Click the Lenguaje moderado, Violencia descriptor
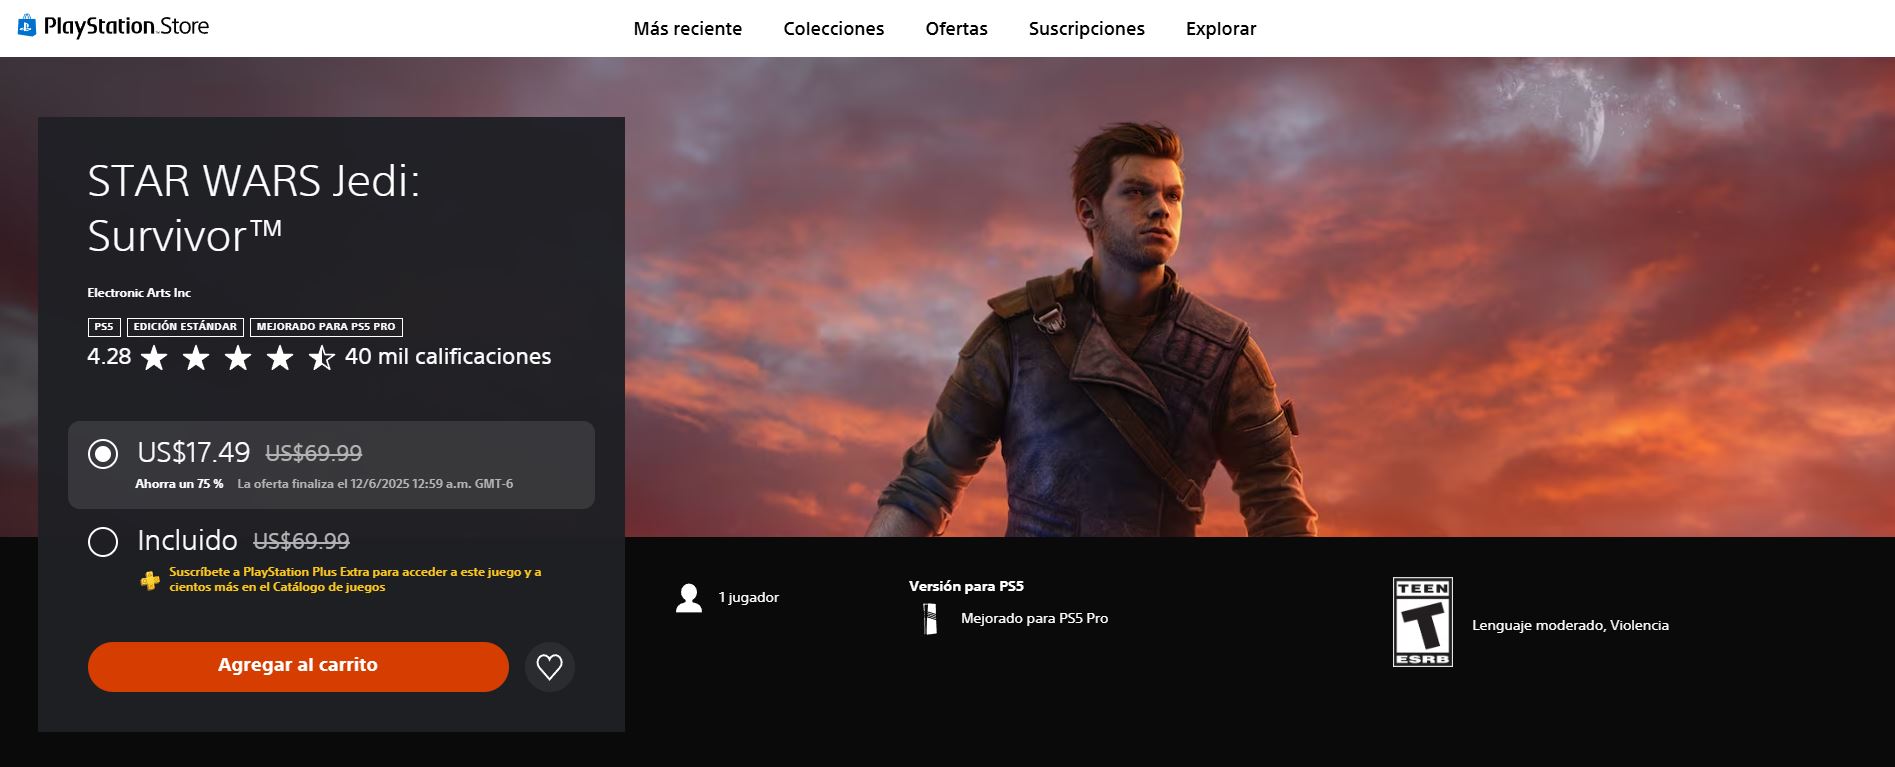Image resolution: width=1895 pixels, height=767 pixels. [x=1570, y=625]
